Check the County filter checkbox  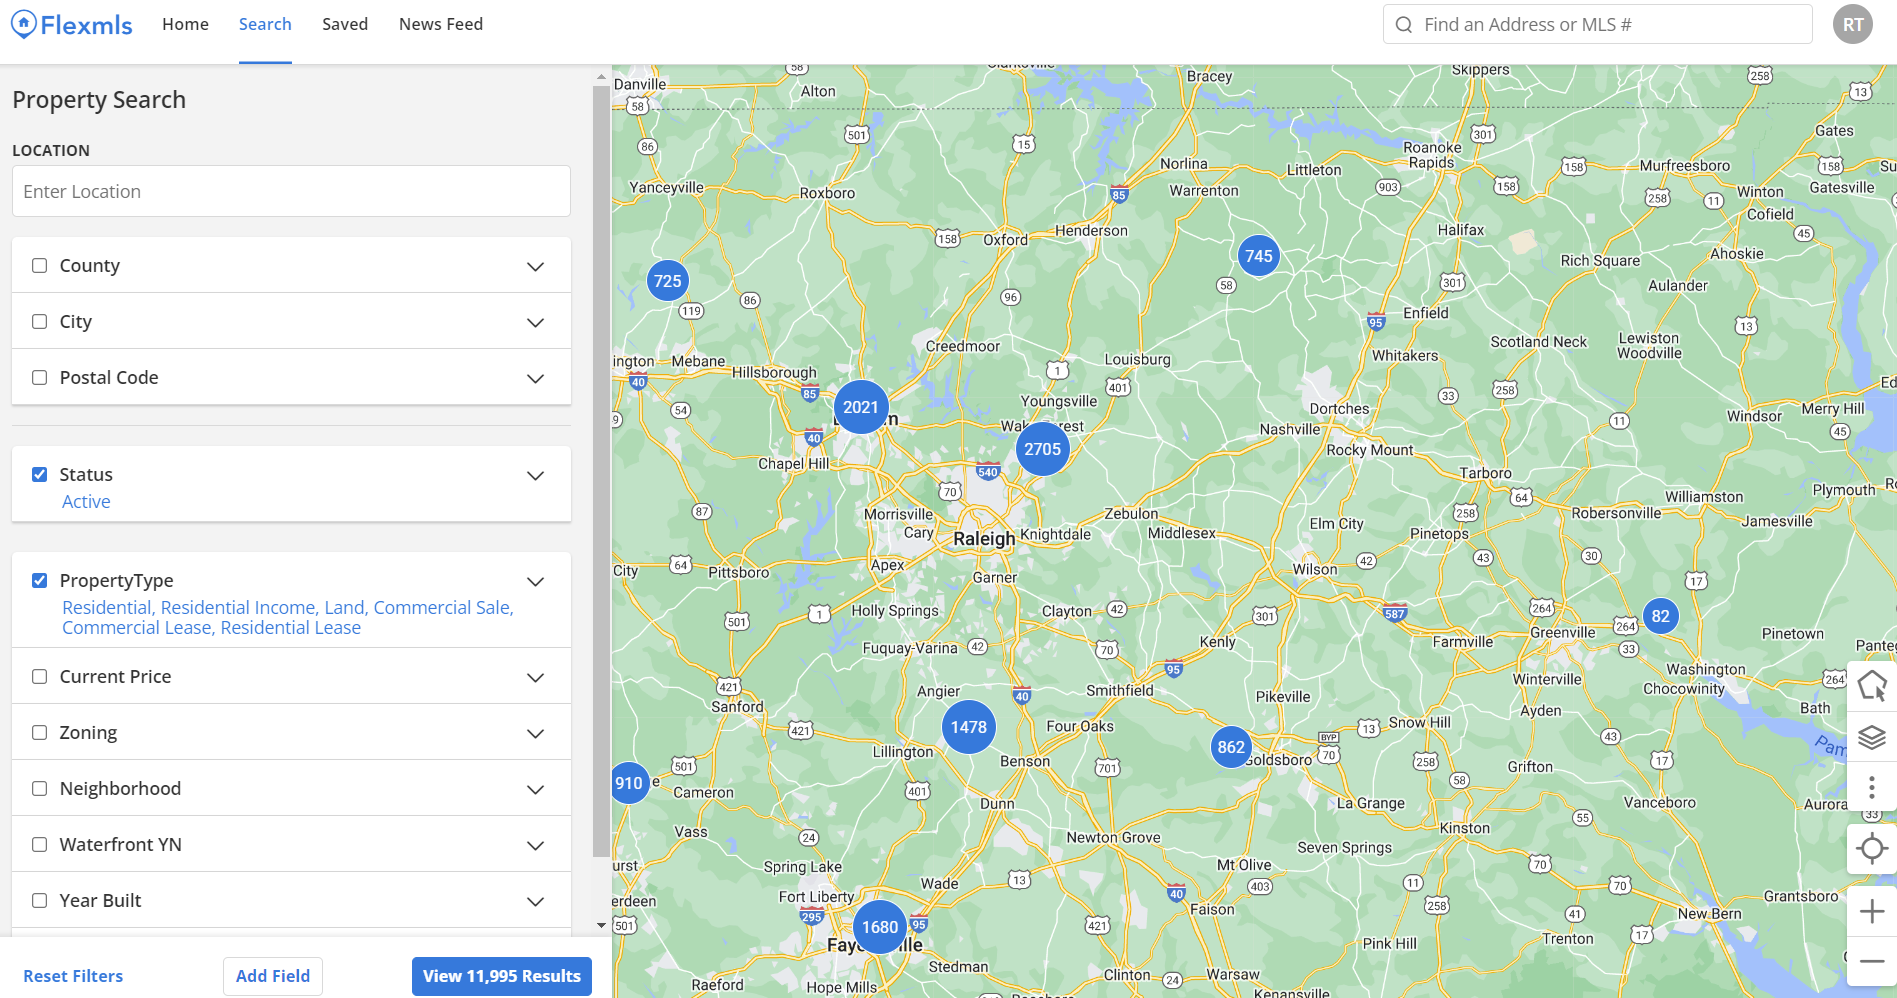40,265
